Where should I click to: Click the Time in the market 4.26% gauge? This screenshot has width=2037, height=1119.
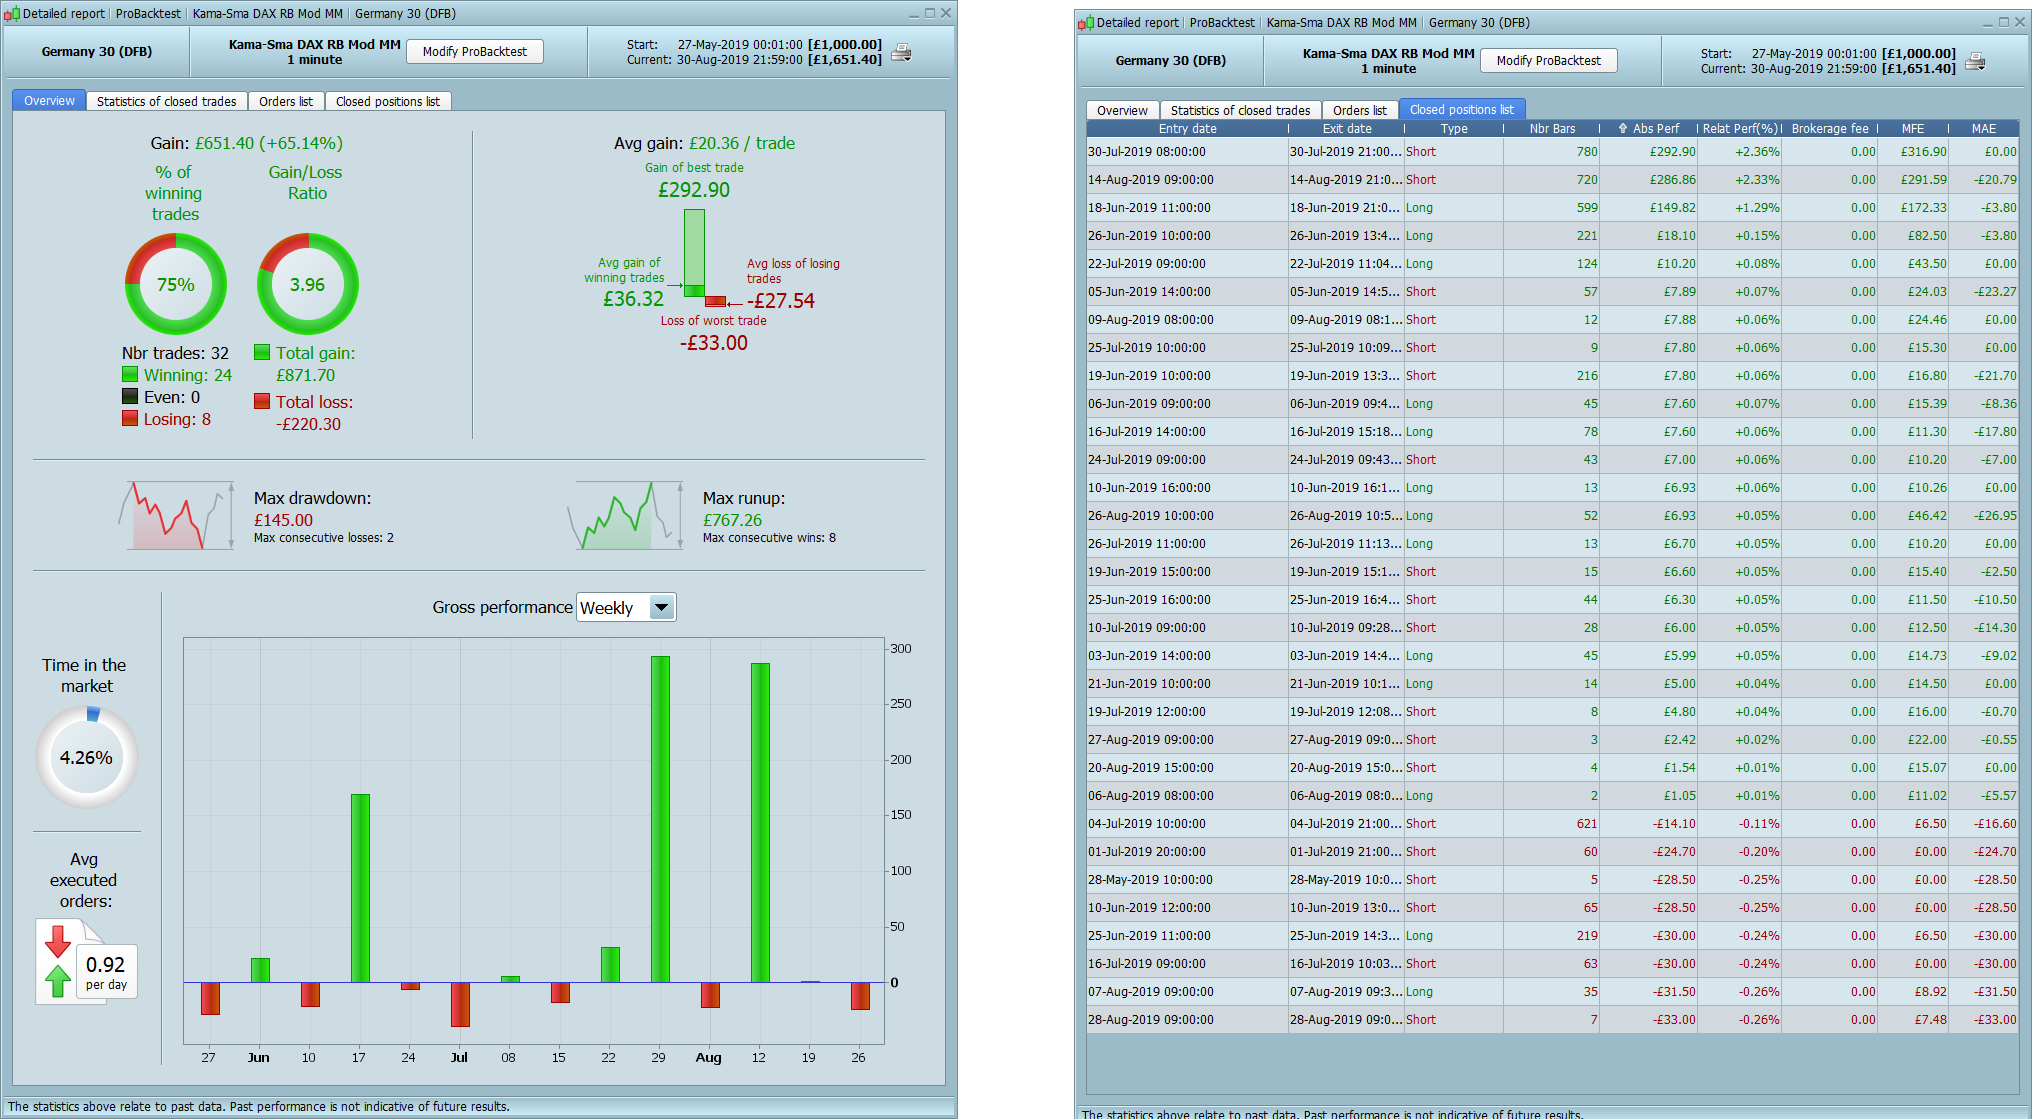(86, 757)
